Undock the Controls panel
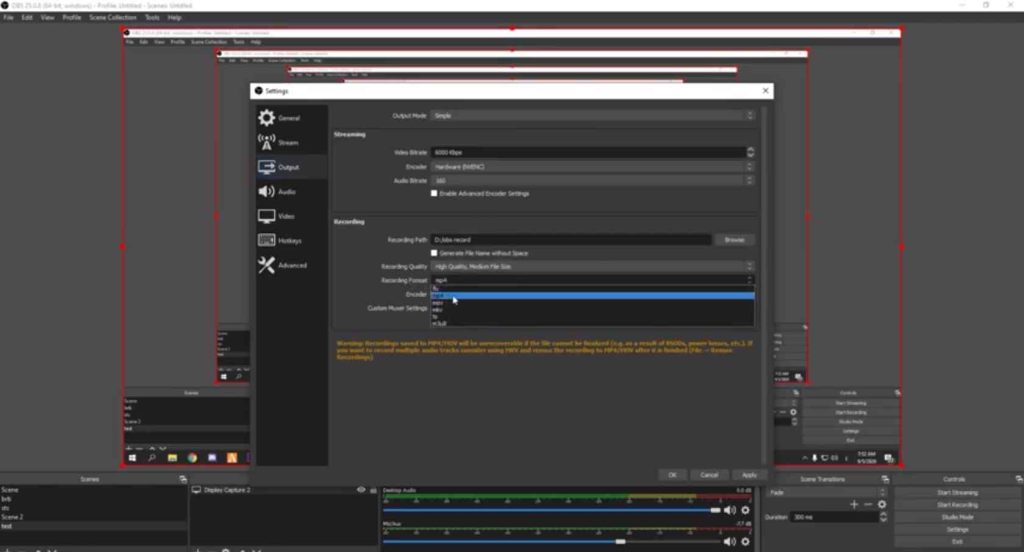Screen dimensions: 1024x552 pos(1019,479)
